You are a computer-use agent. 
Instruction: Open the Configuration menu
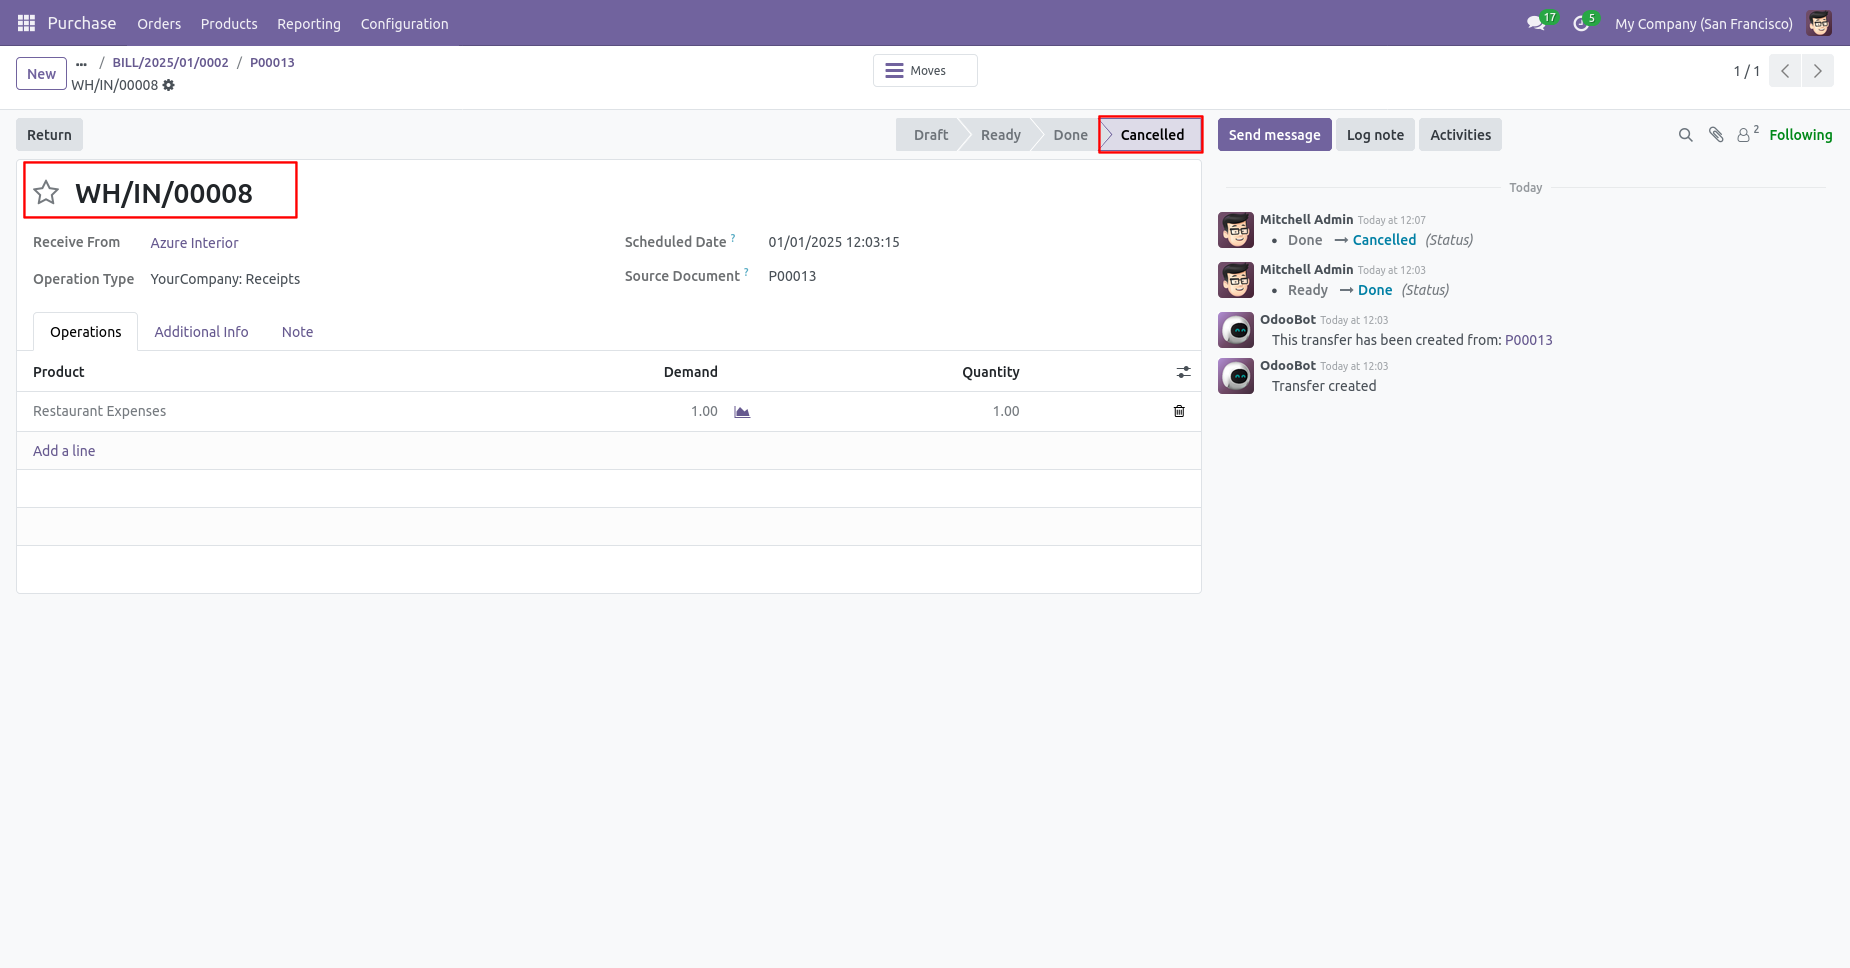pos(404,24)
